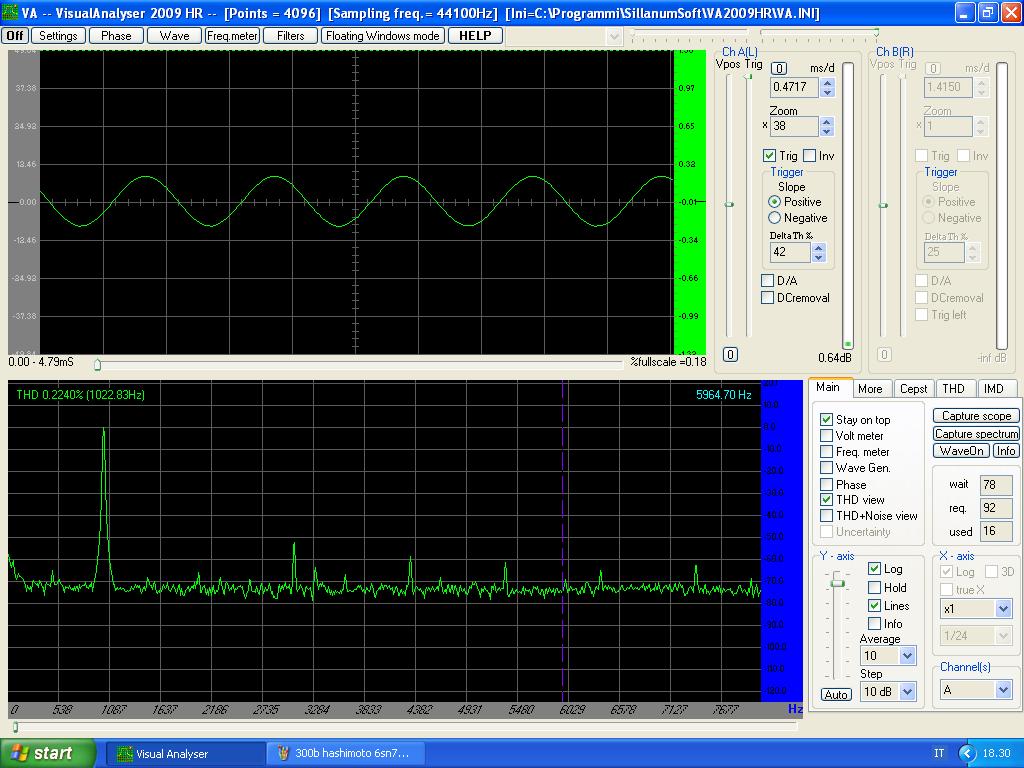Click the Ch A ms/d input field
The width and height of the screenshot is (1024, 768).
794,87
